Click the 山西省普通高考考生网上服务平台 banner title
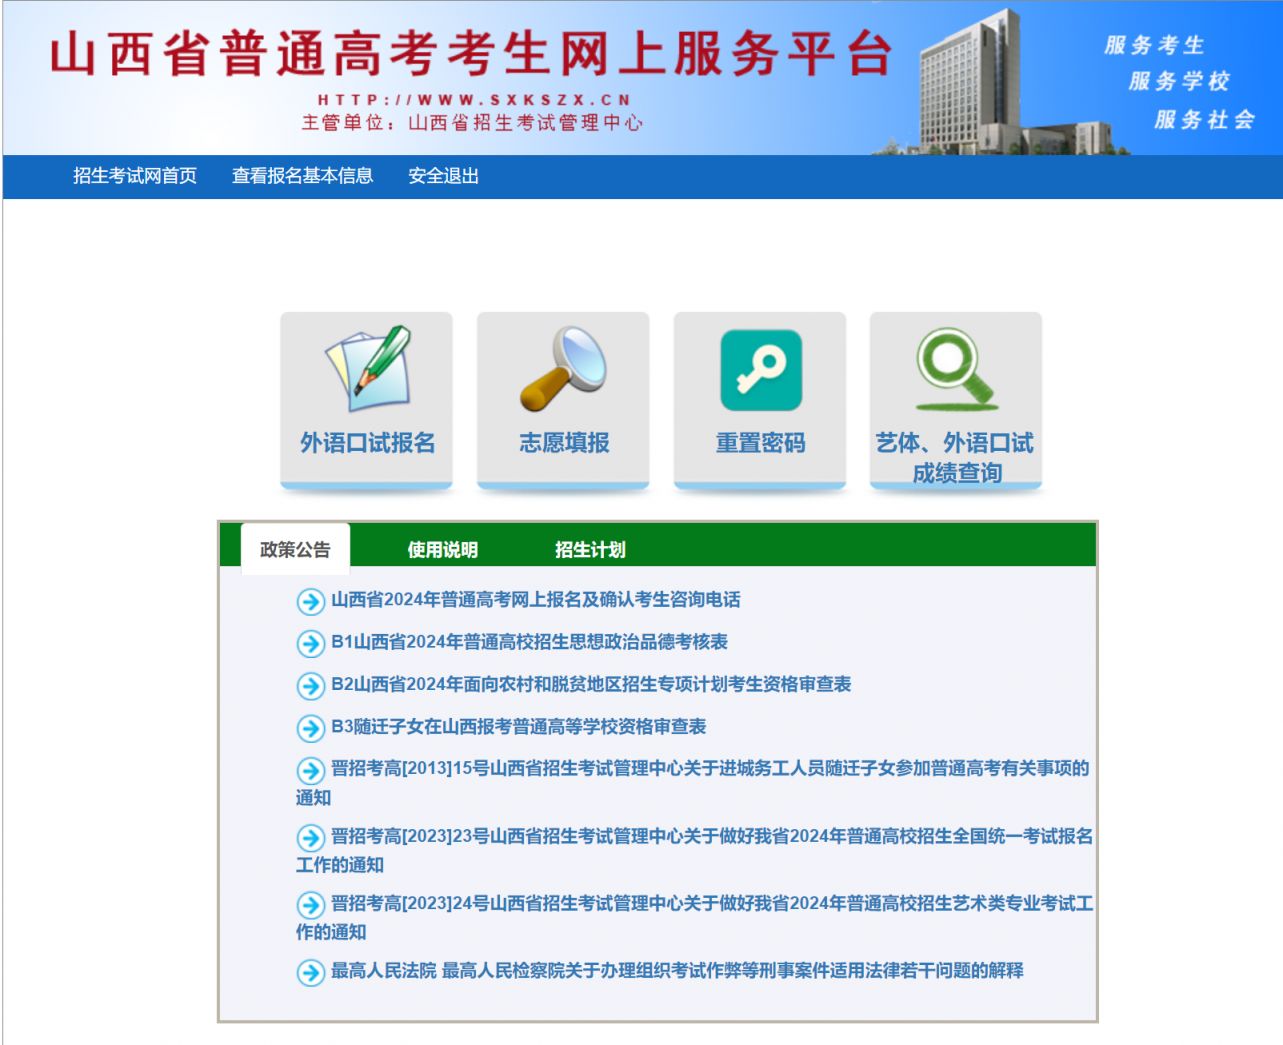This screenshot has width=1283, height=1045. 471,53
